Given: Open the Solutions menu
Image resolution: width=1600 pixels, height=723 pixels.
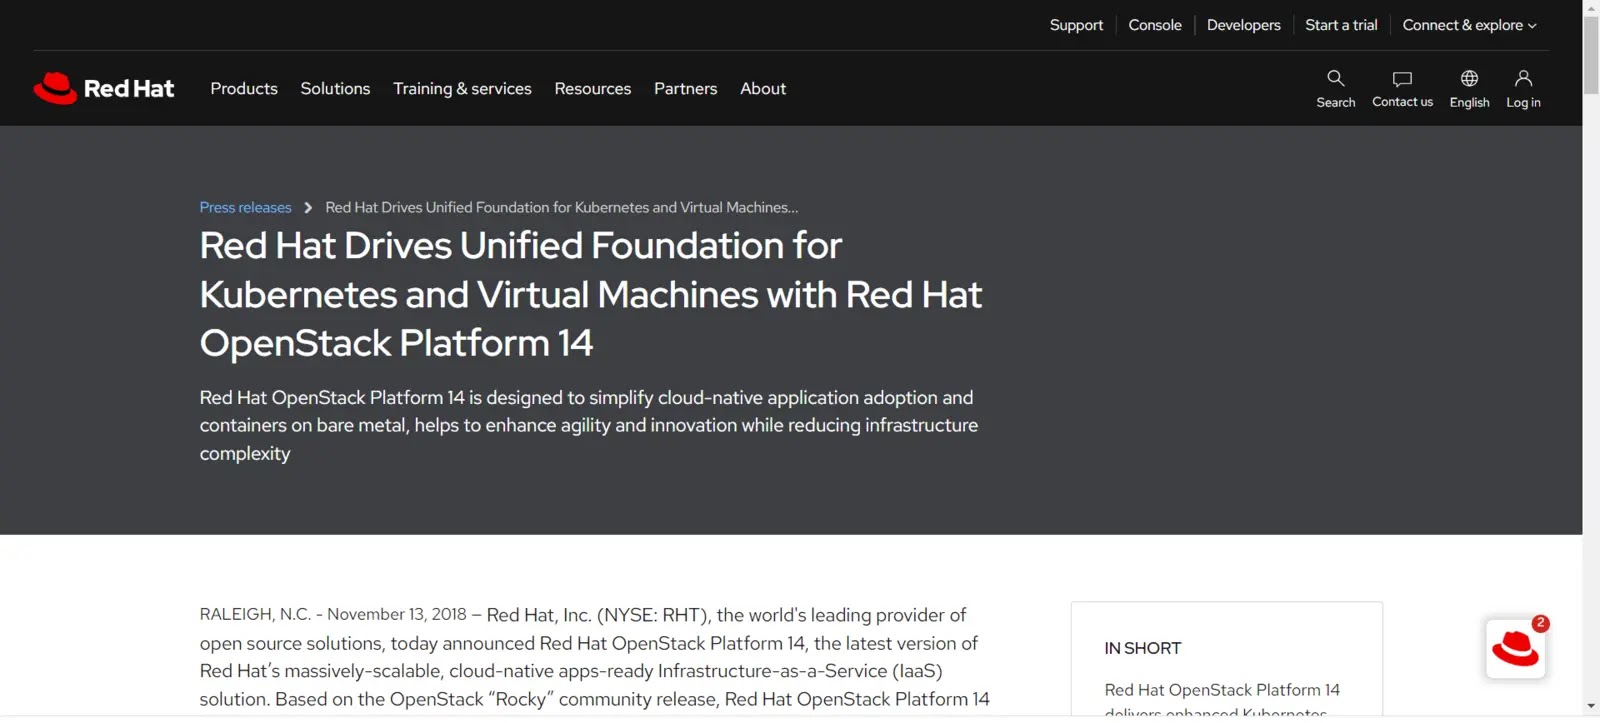Looking at the screenshot, I should [335, 88].
